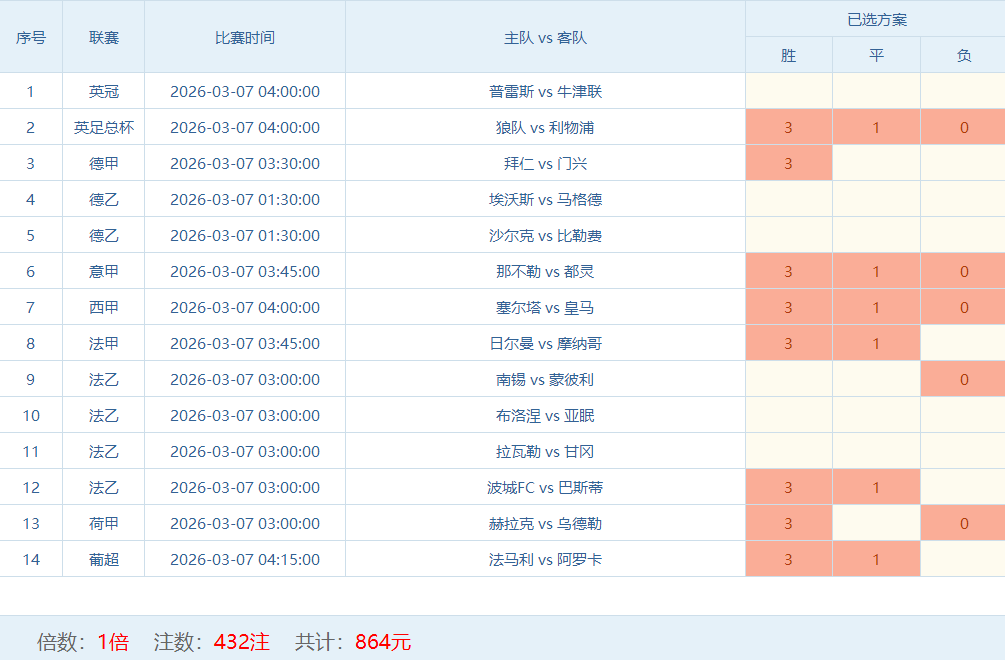Select the empty draw cell for 赫拉克 vs 乌德勒

point(876,523)
